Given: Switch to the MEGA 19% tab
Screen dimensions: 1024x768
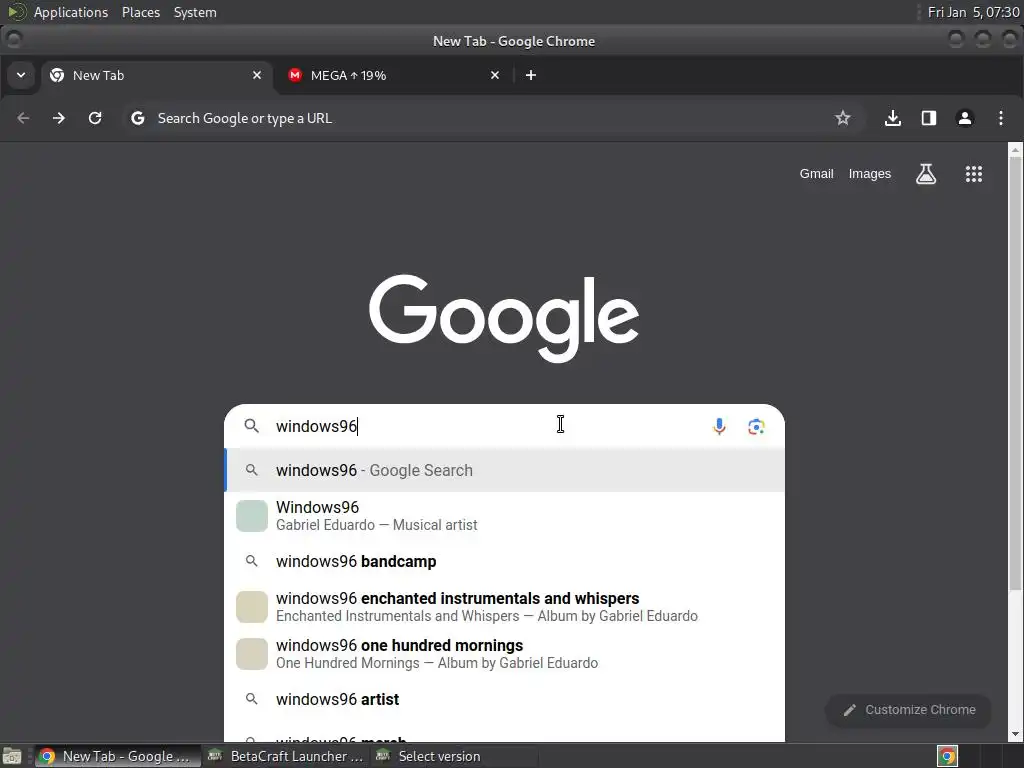Looking at the screenshot, I should click(x=394, y=76).
